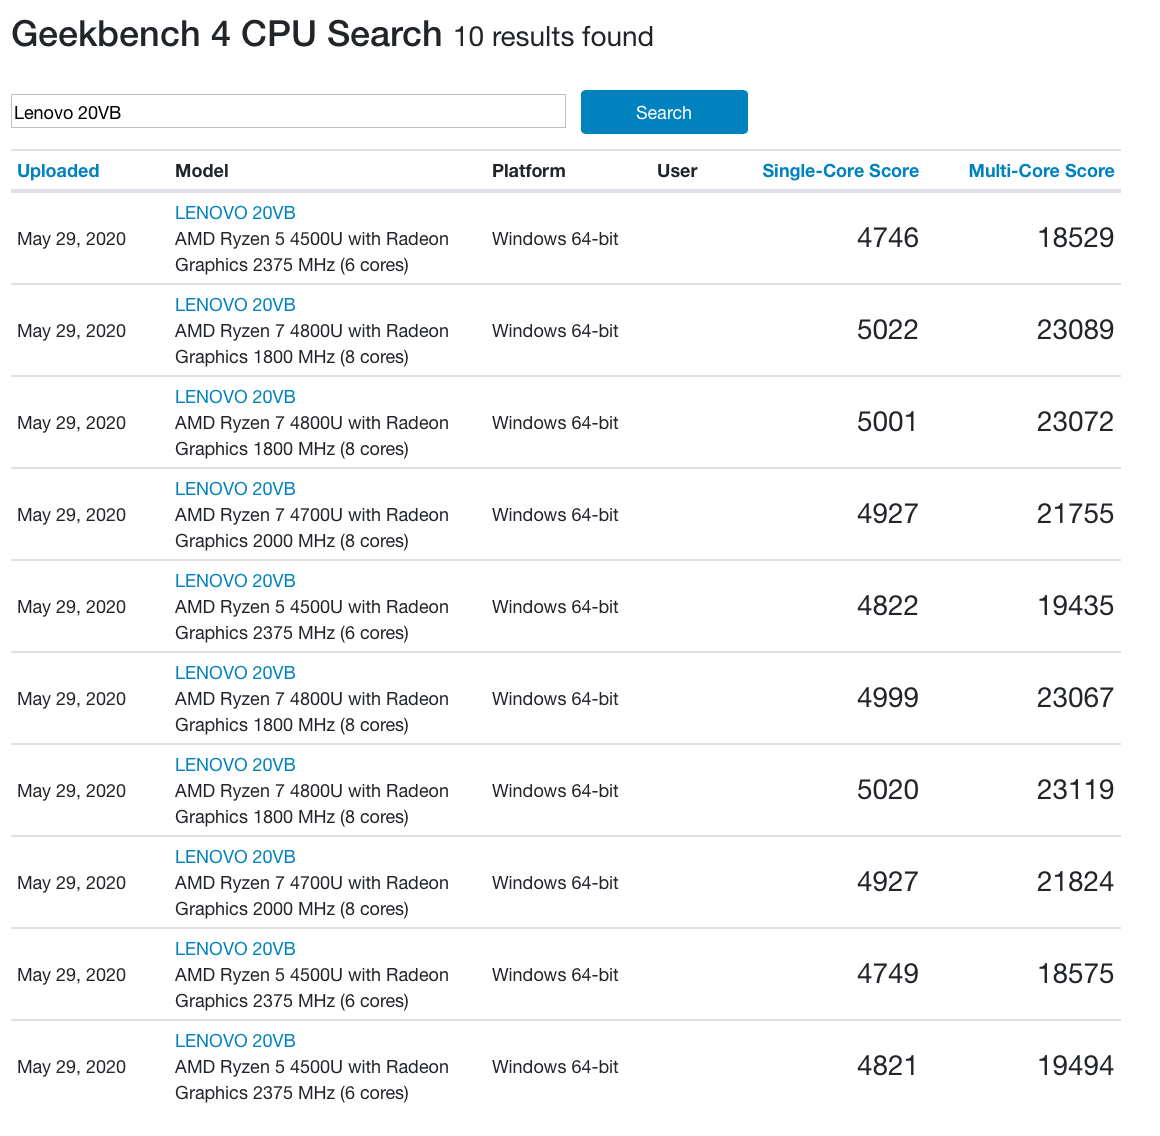Click the single-core score 4927 beside 21824
The image size is (1160, 1136).
tap(888, 882)
